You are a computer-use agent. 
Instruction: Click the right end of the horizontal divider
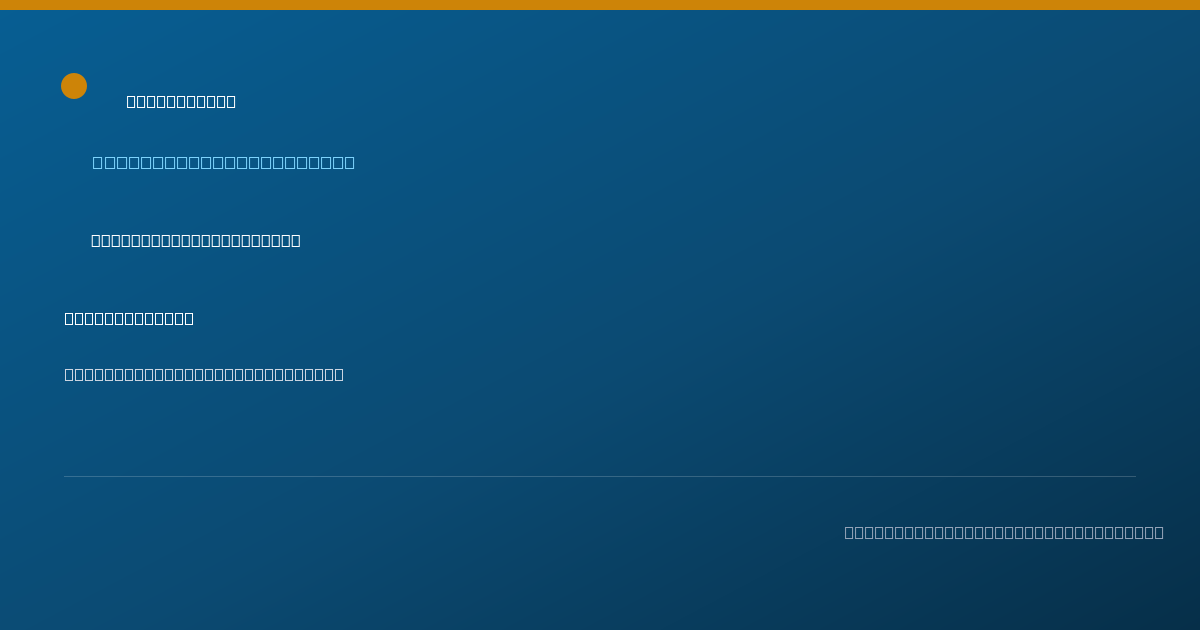pyautogui.click(x=1134, y=476)
